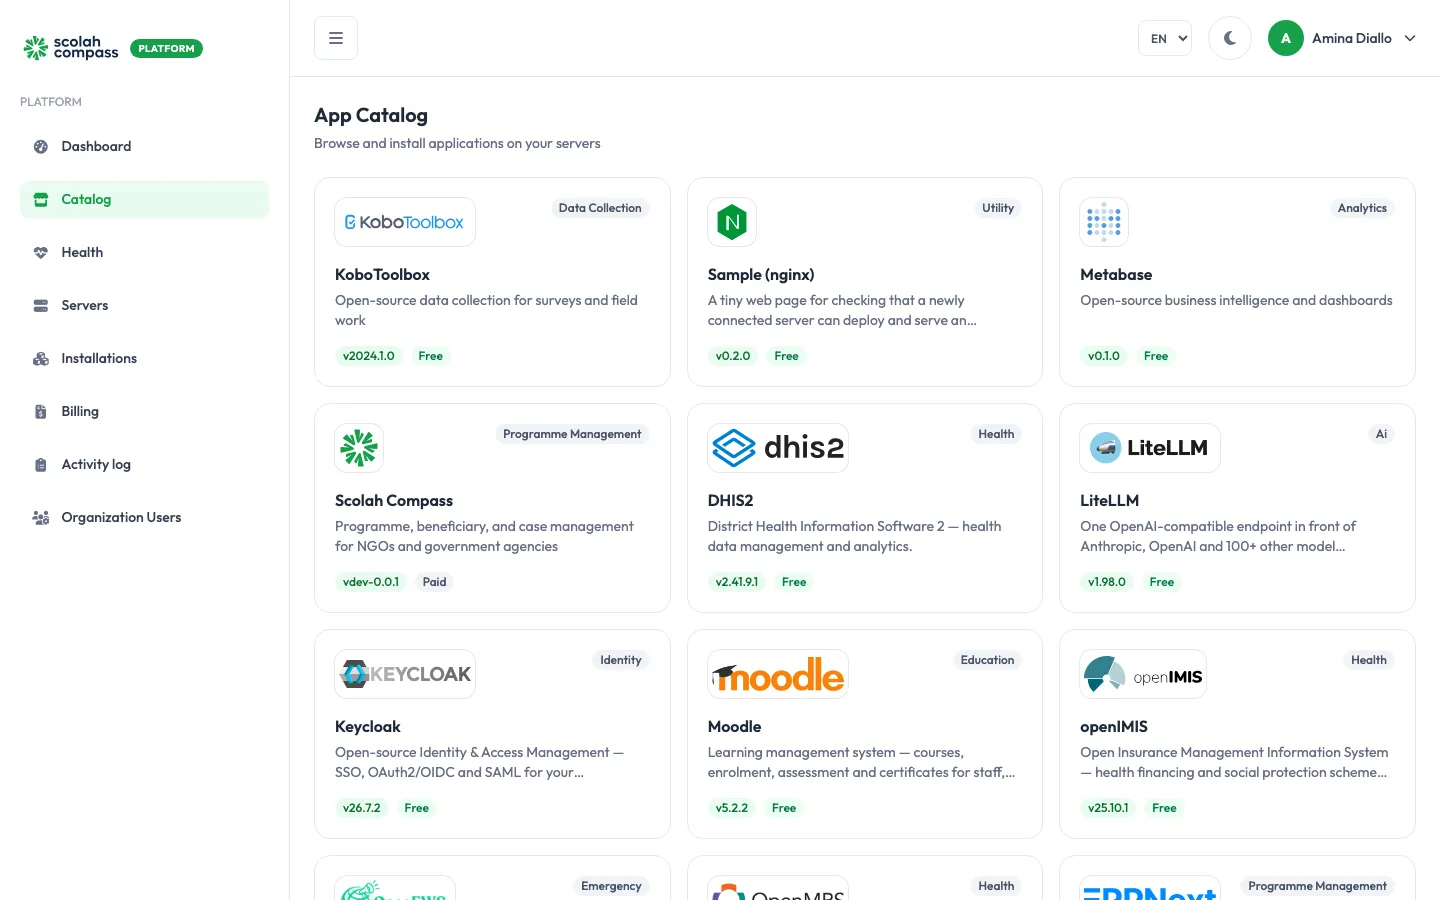
Task: Open the Billing menu item
Action: (x=144, y=411)
